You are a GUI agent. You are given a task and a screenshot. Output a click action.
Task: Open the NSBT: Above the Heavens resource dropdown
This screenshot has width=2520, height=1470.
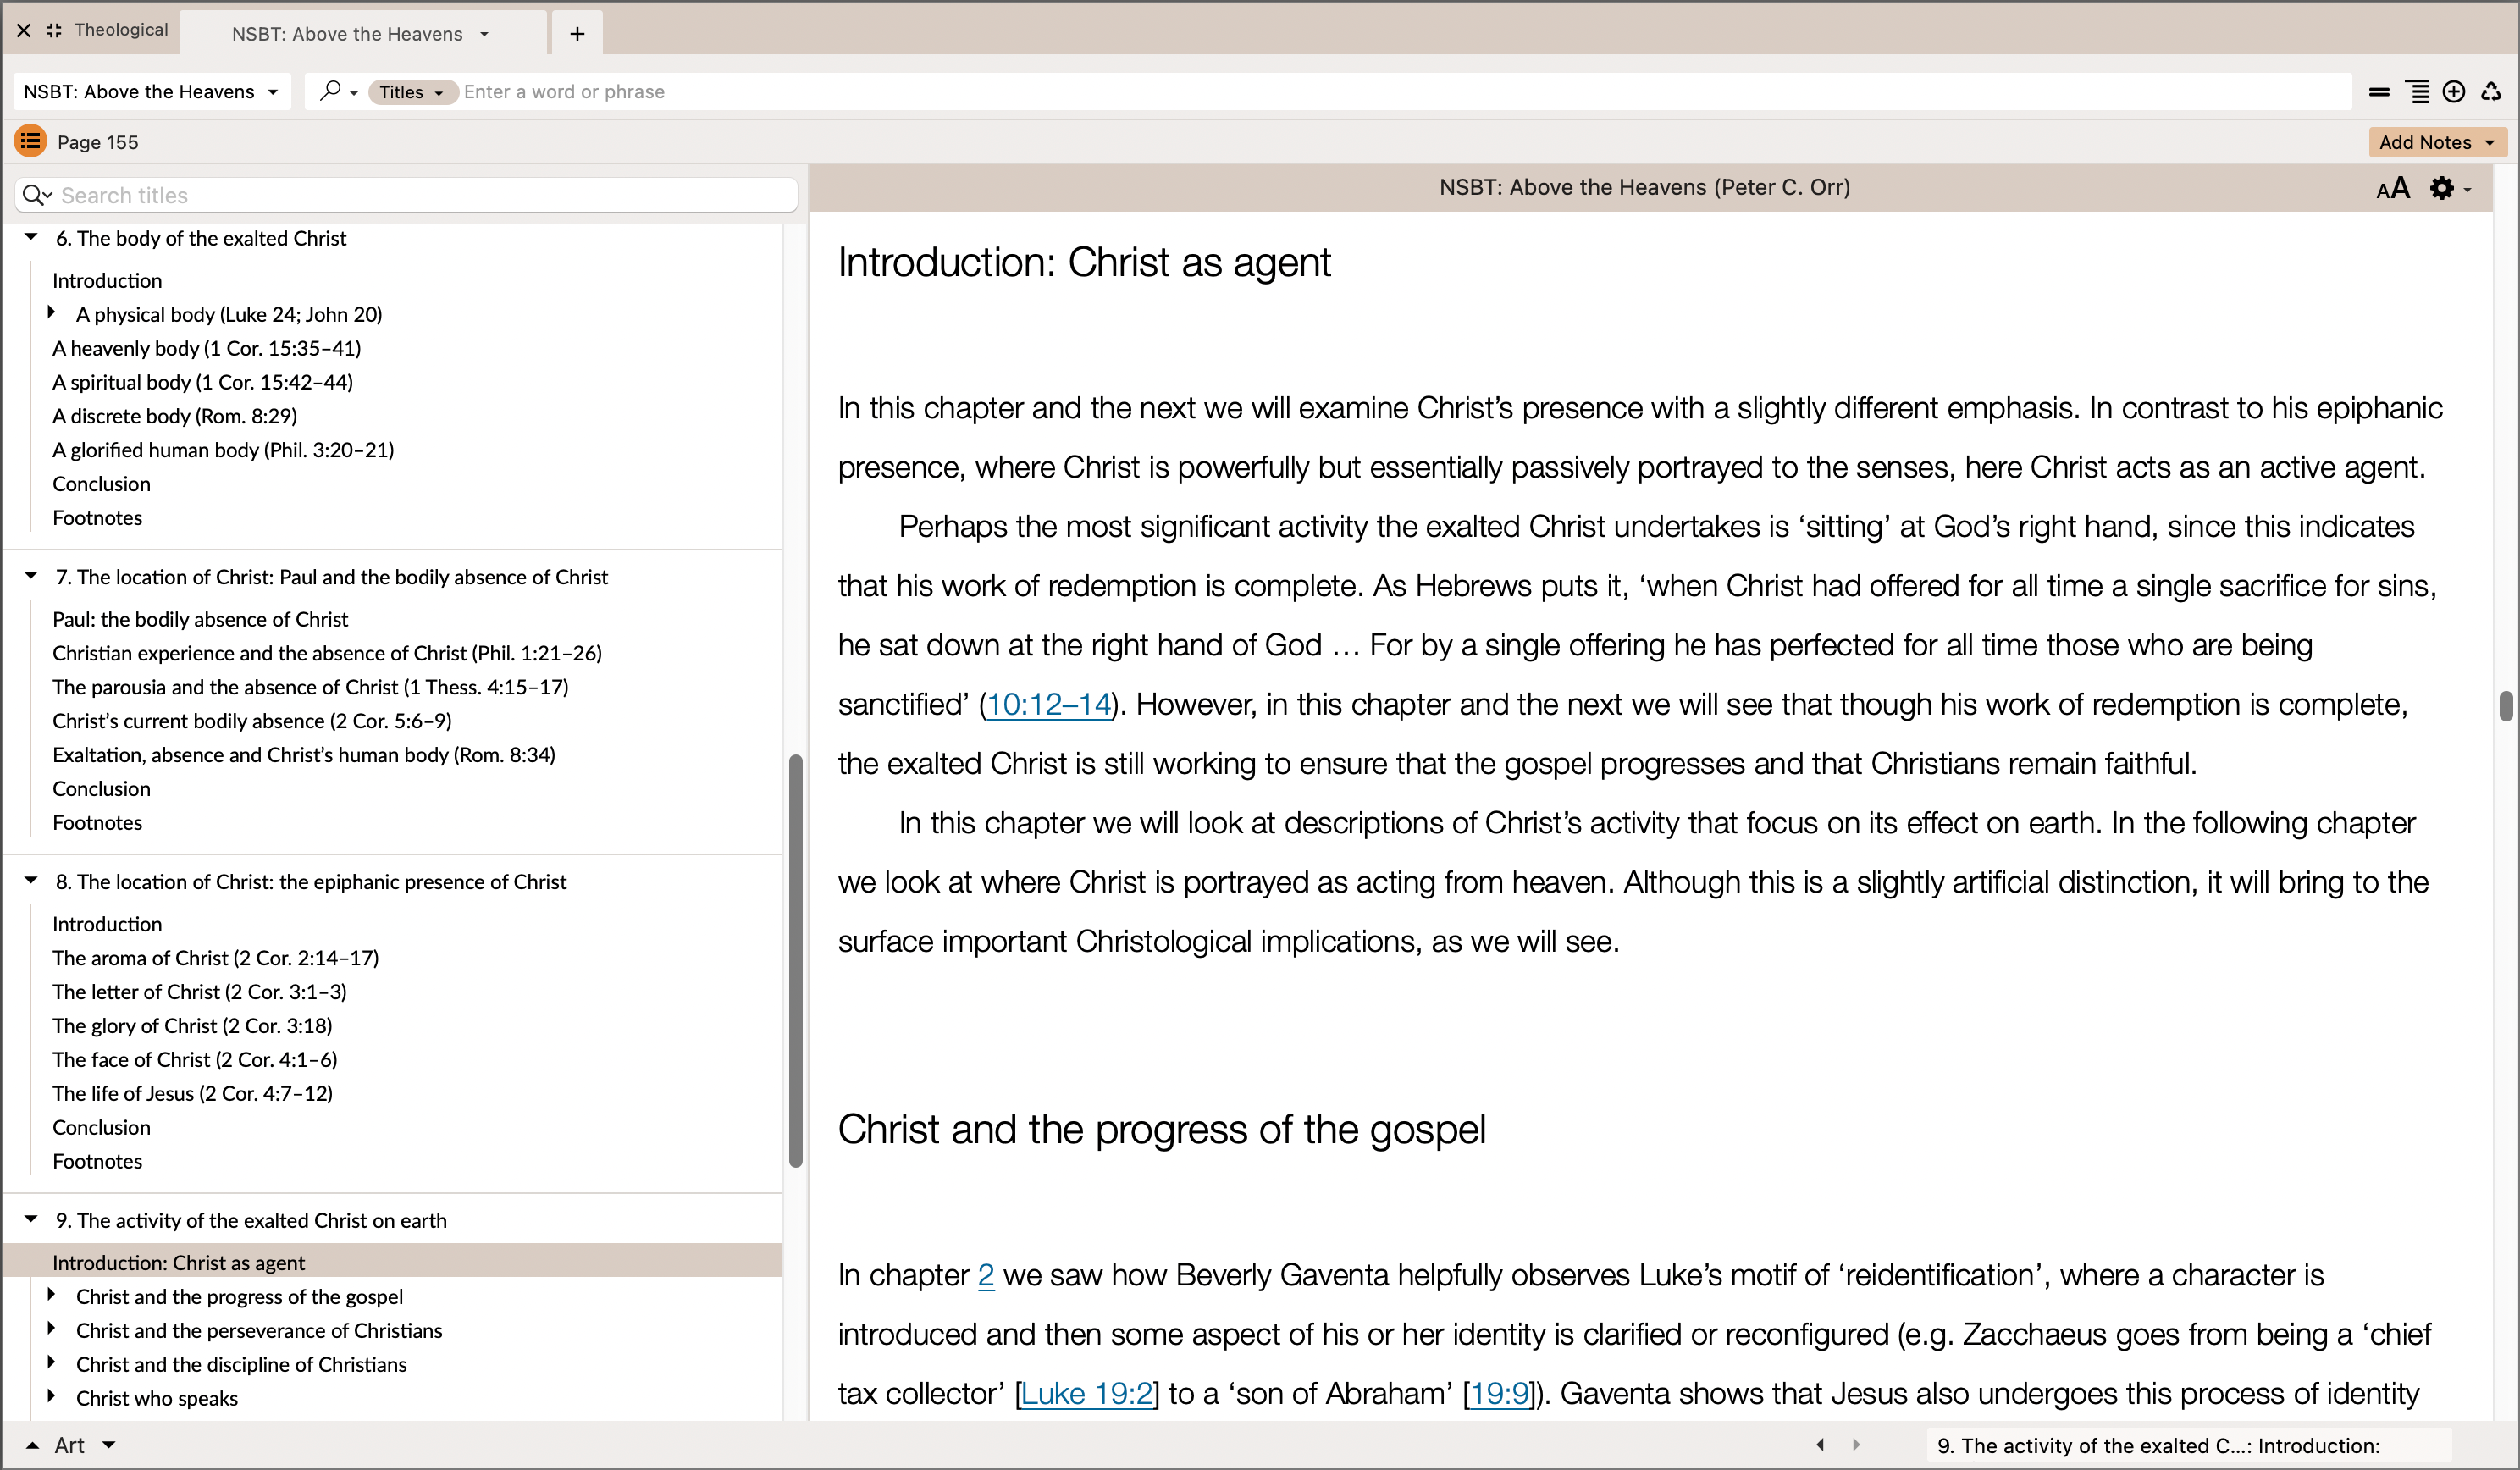(151, 92)
